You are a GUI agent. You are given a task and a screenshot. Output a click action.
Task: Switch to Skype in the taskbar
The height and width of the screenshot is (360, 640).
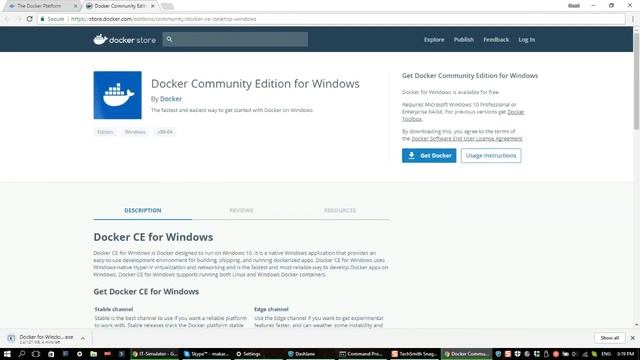point(206,354)
